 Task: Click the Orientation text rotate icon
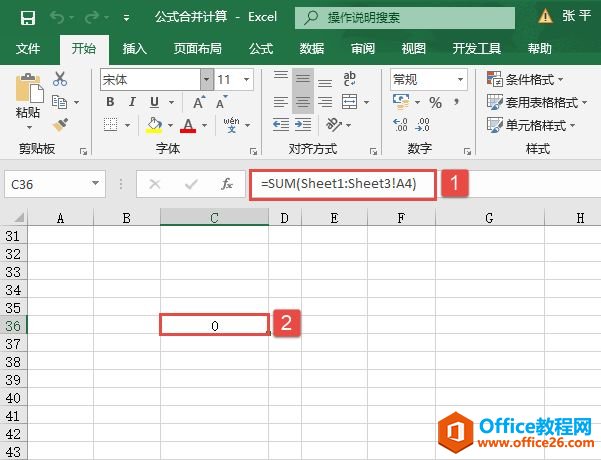333,125
